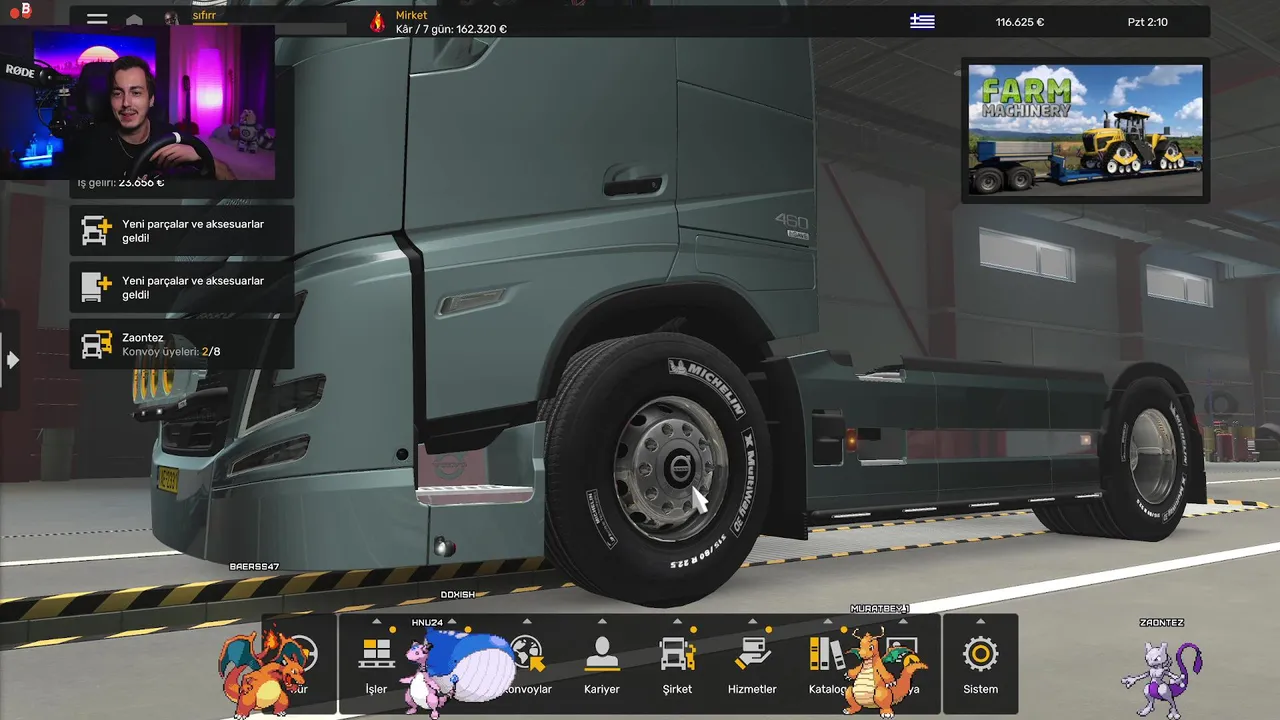1280x720 pixels.
Task: Open Konvoylar globe cursor icon
Action: click(527, 655)
